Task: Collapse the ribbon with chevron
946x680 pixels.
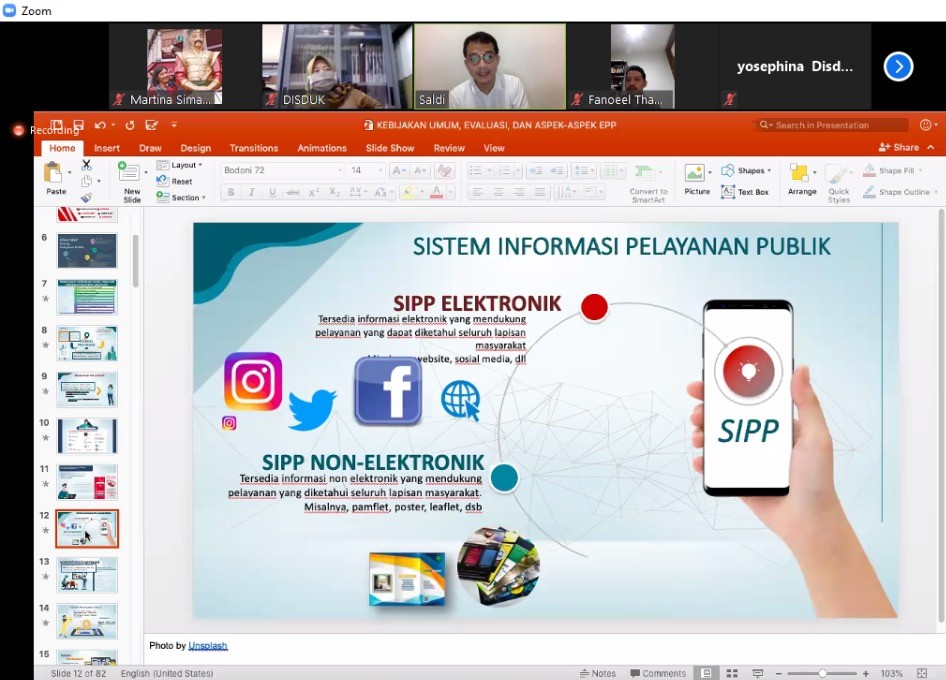Action: pos(931,147)
